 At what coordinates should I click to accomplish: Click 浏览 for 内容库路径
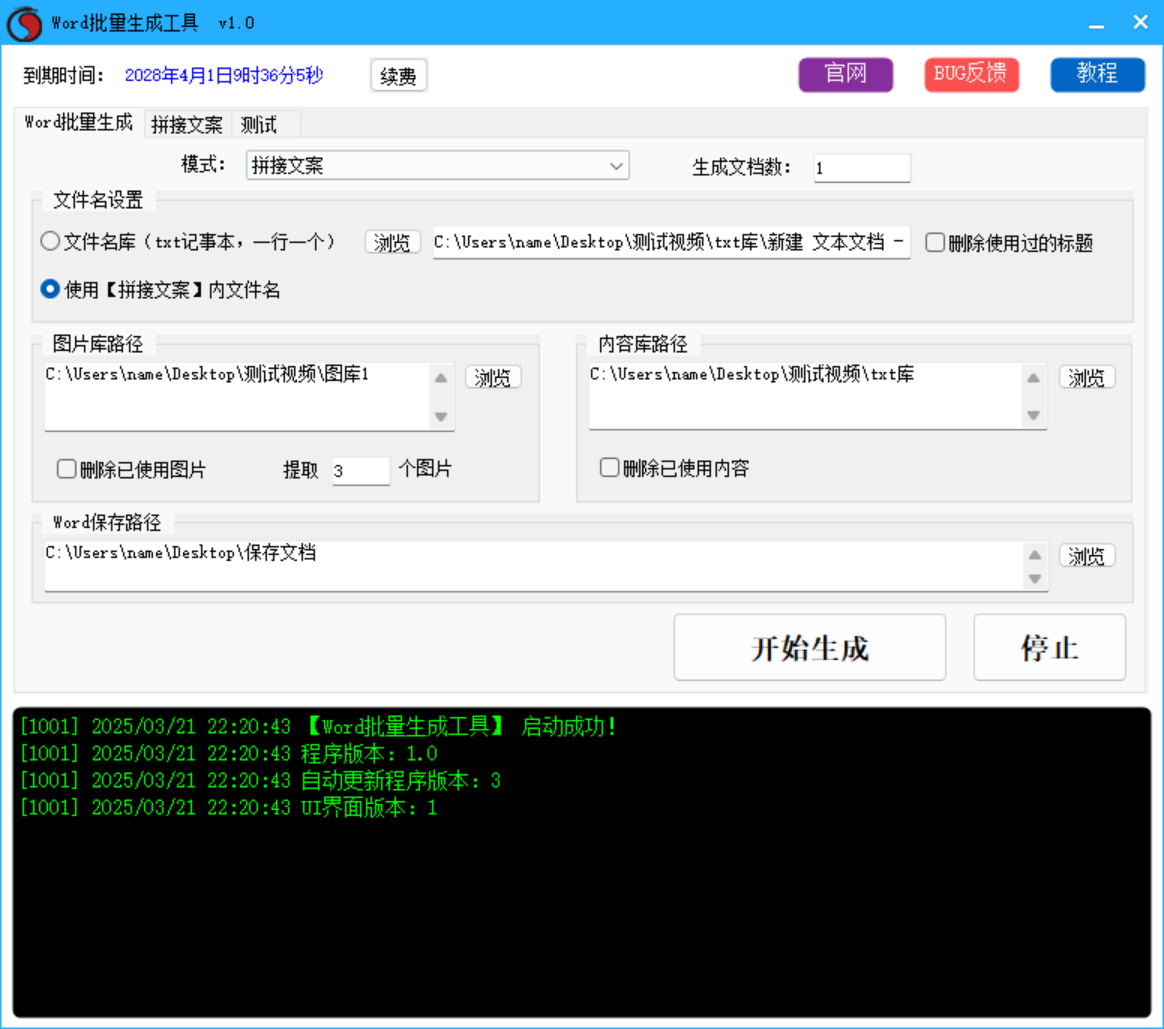(x=1087, y=377)
